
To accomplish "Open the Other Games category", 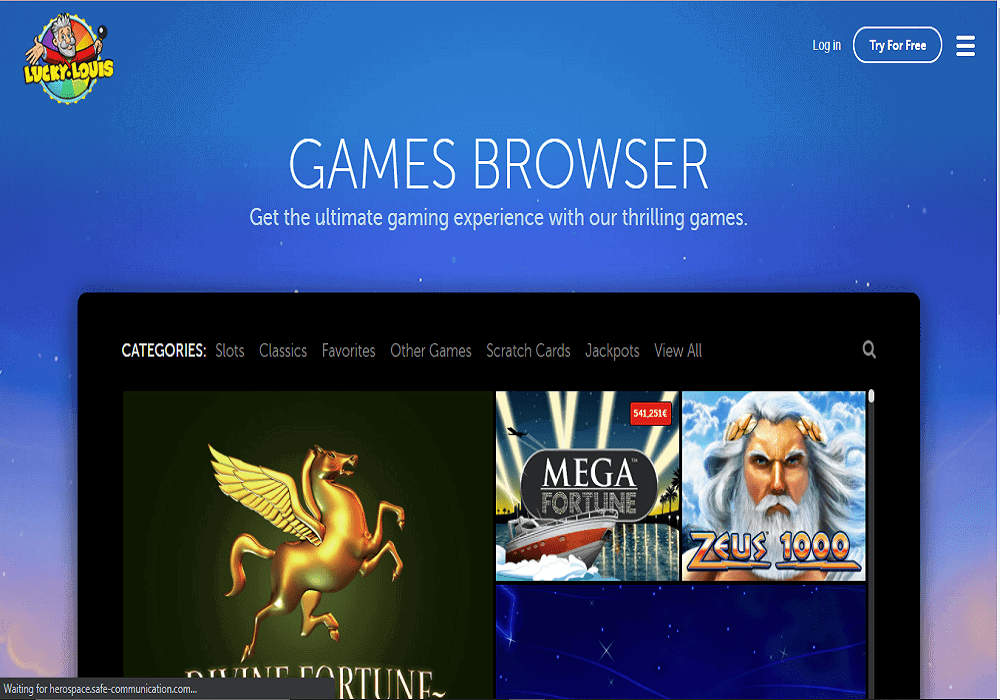I will [x=430, y=351].
